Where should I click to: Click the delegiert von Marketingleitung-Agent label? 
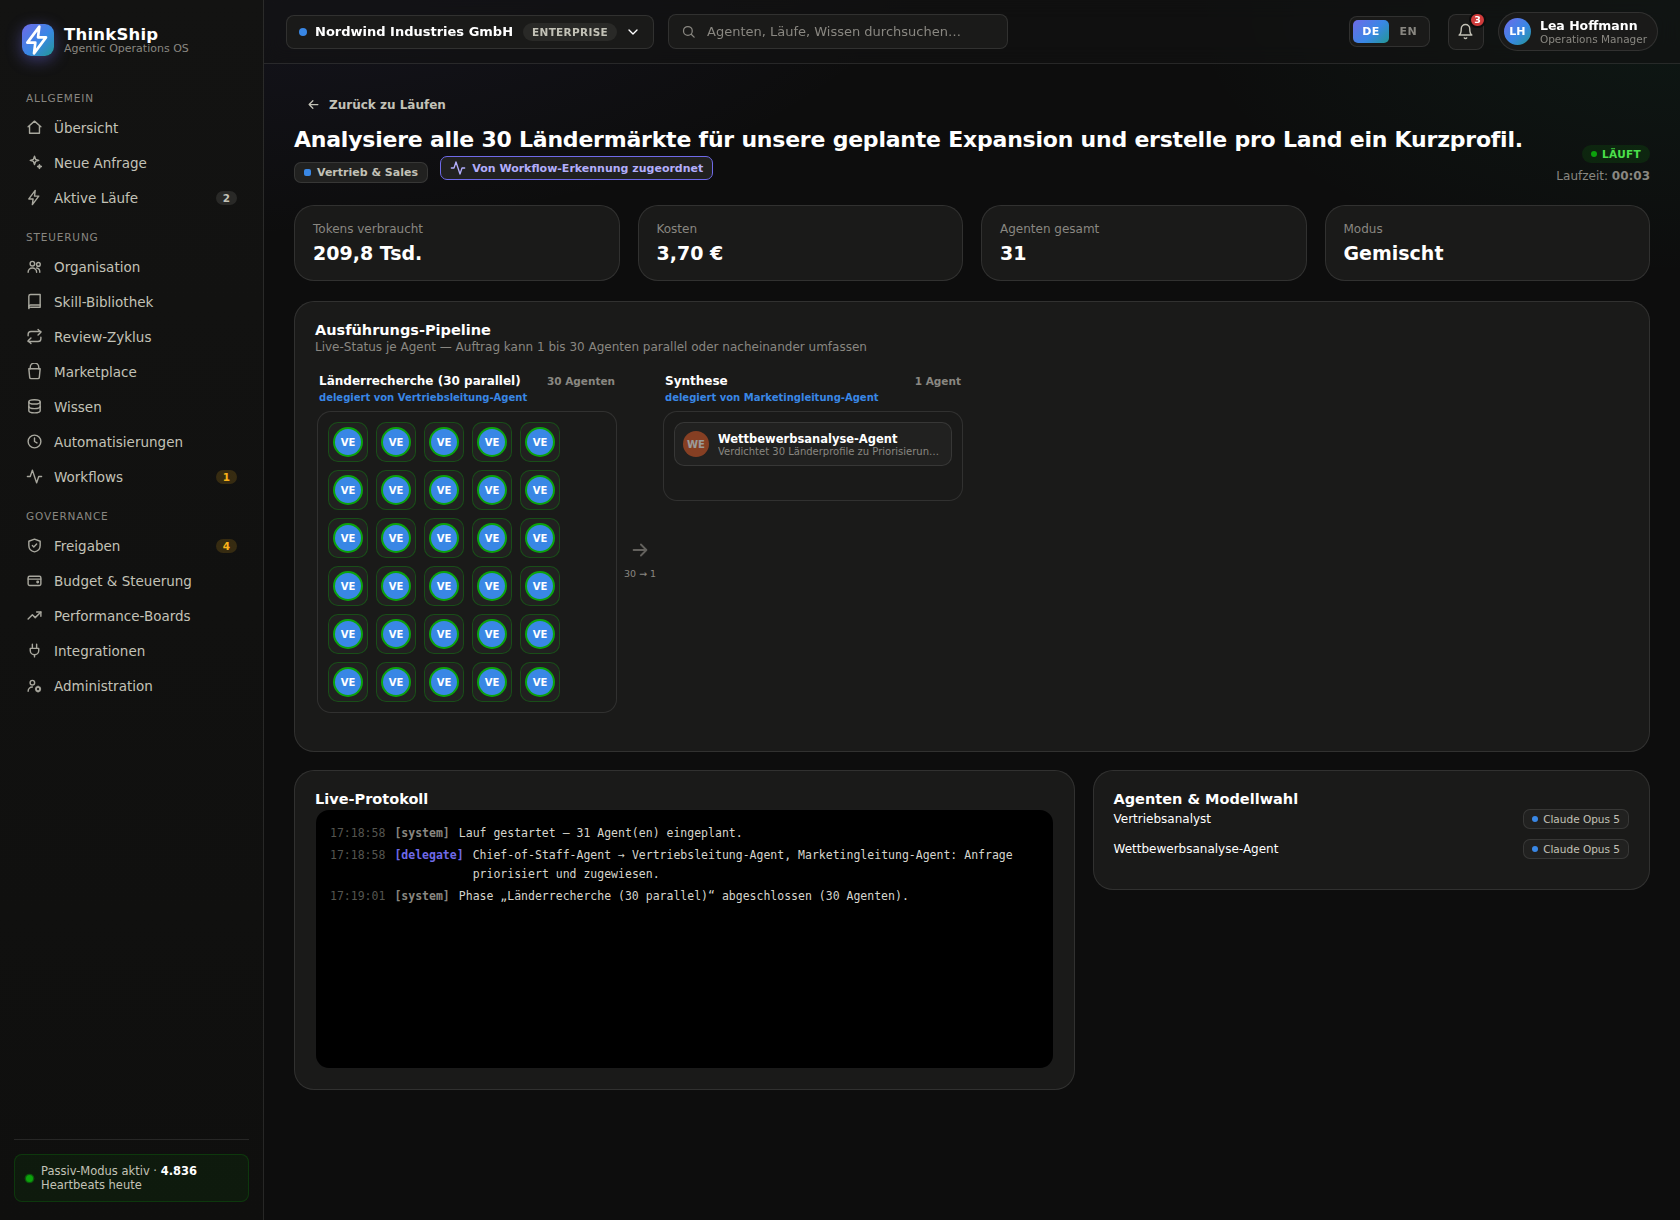[x=771, y=397]
